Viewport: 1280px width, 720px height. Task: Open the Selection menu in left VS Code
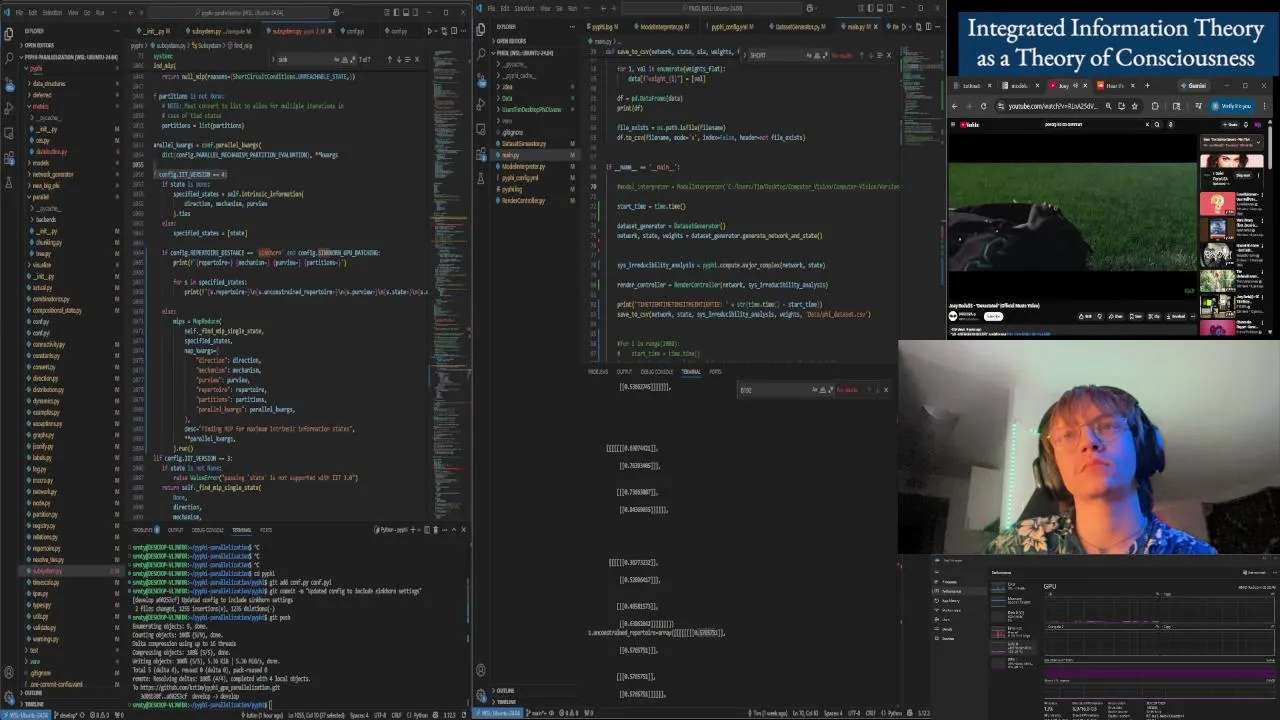pyautogui.click(x=52, y=13)
